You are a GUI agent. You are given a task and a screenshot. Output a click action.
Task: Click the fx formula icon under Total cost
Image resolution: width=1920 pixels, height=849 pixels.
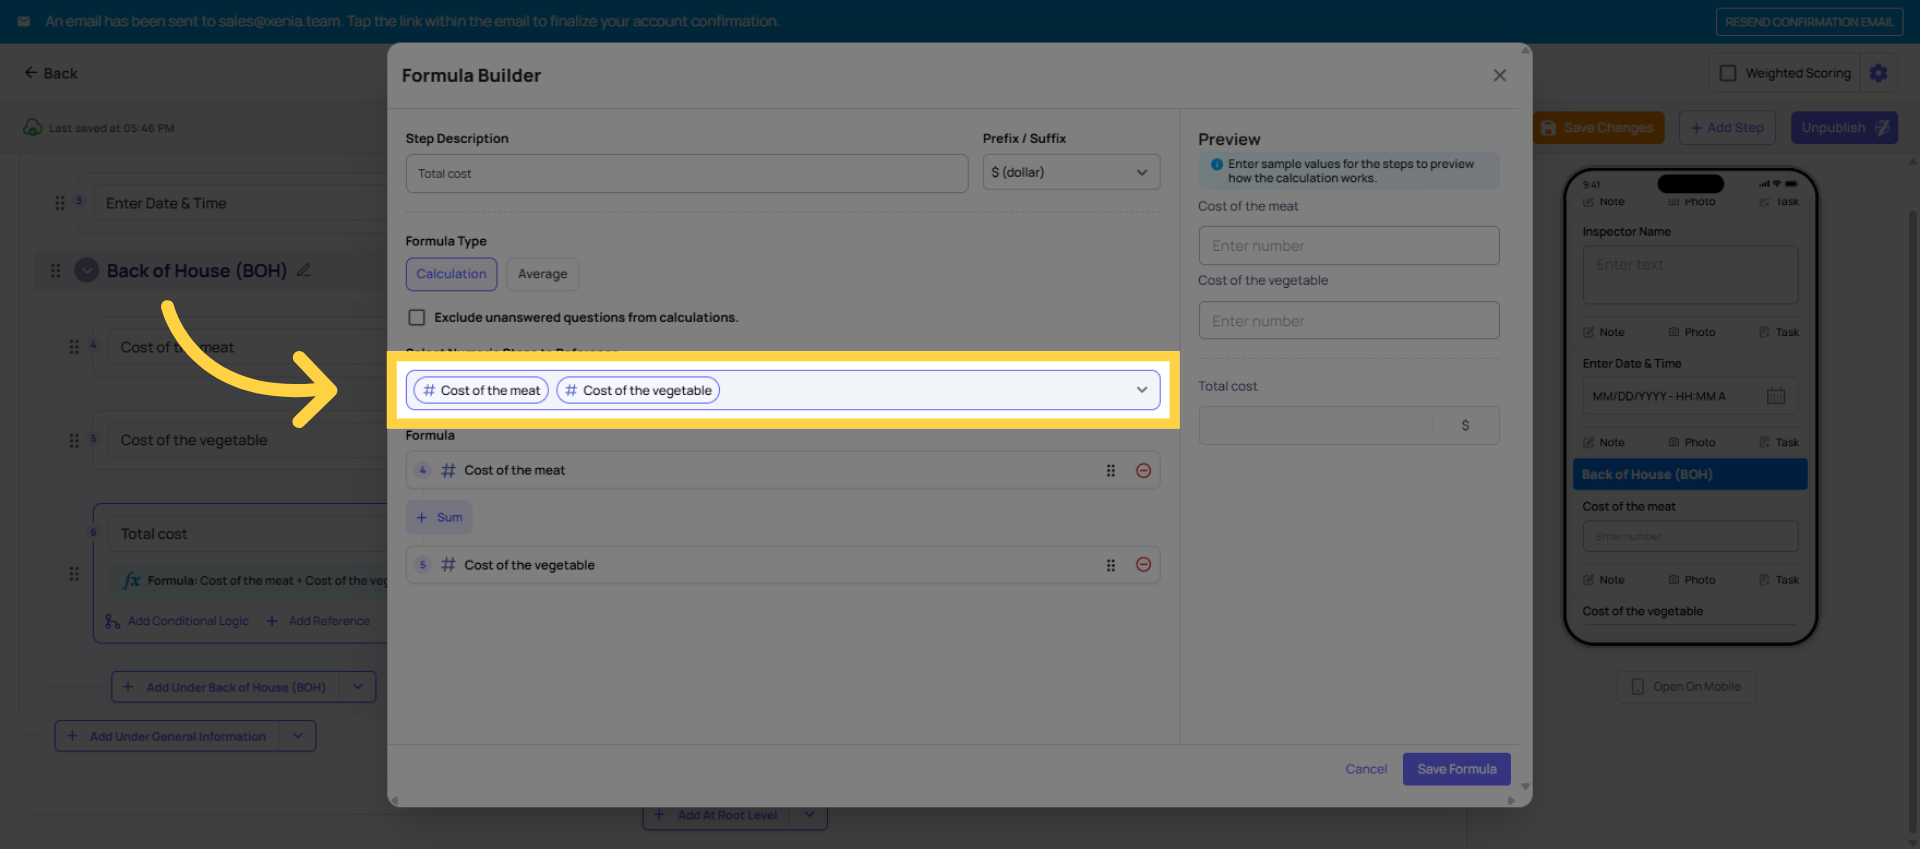132,580
